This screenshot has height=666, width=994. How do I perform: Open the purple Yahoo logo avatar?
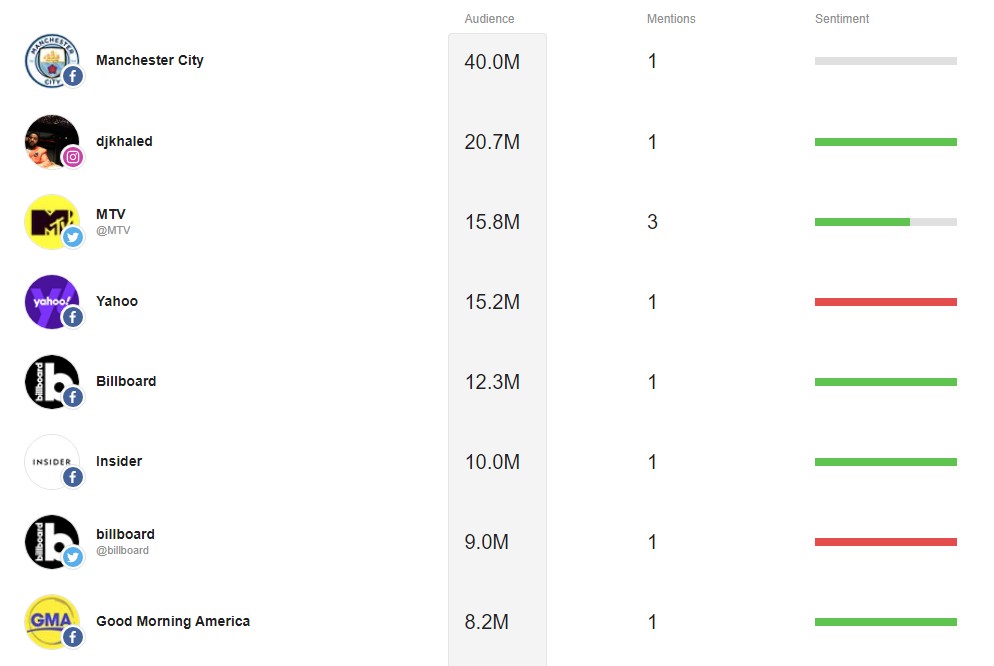coord(52,302)
